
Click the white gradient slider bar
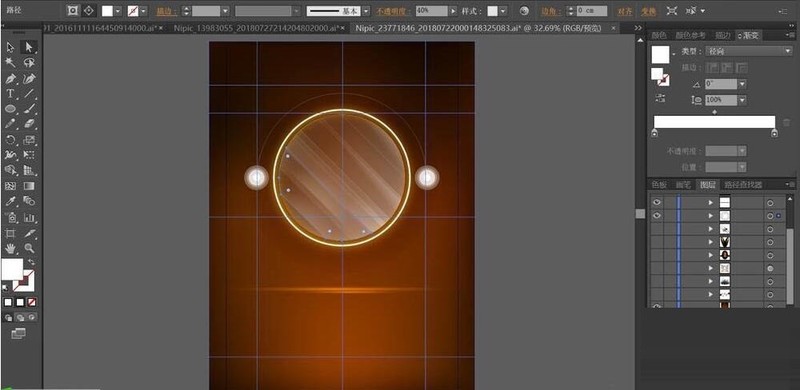click(714, 122)
